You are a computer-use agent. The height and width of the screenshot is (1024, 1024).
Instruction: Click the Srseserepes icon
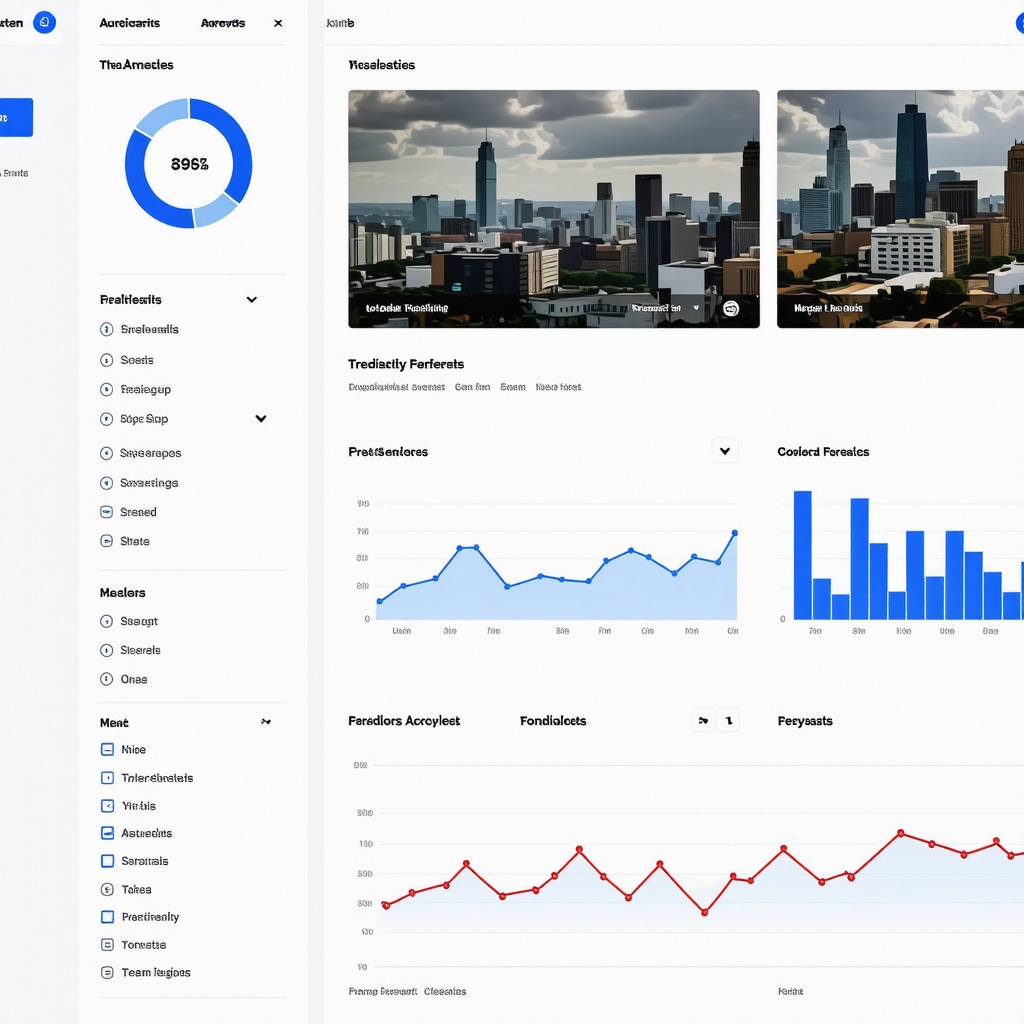106,453
